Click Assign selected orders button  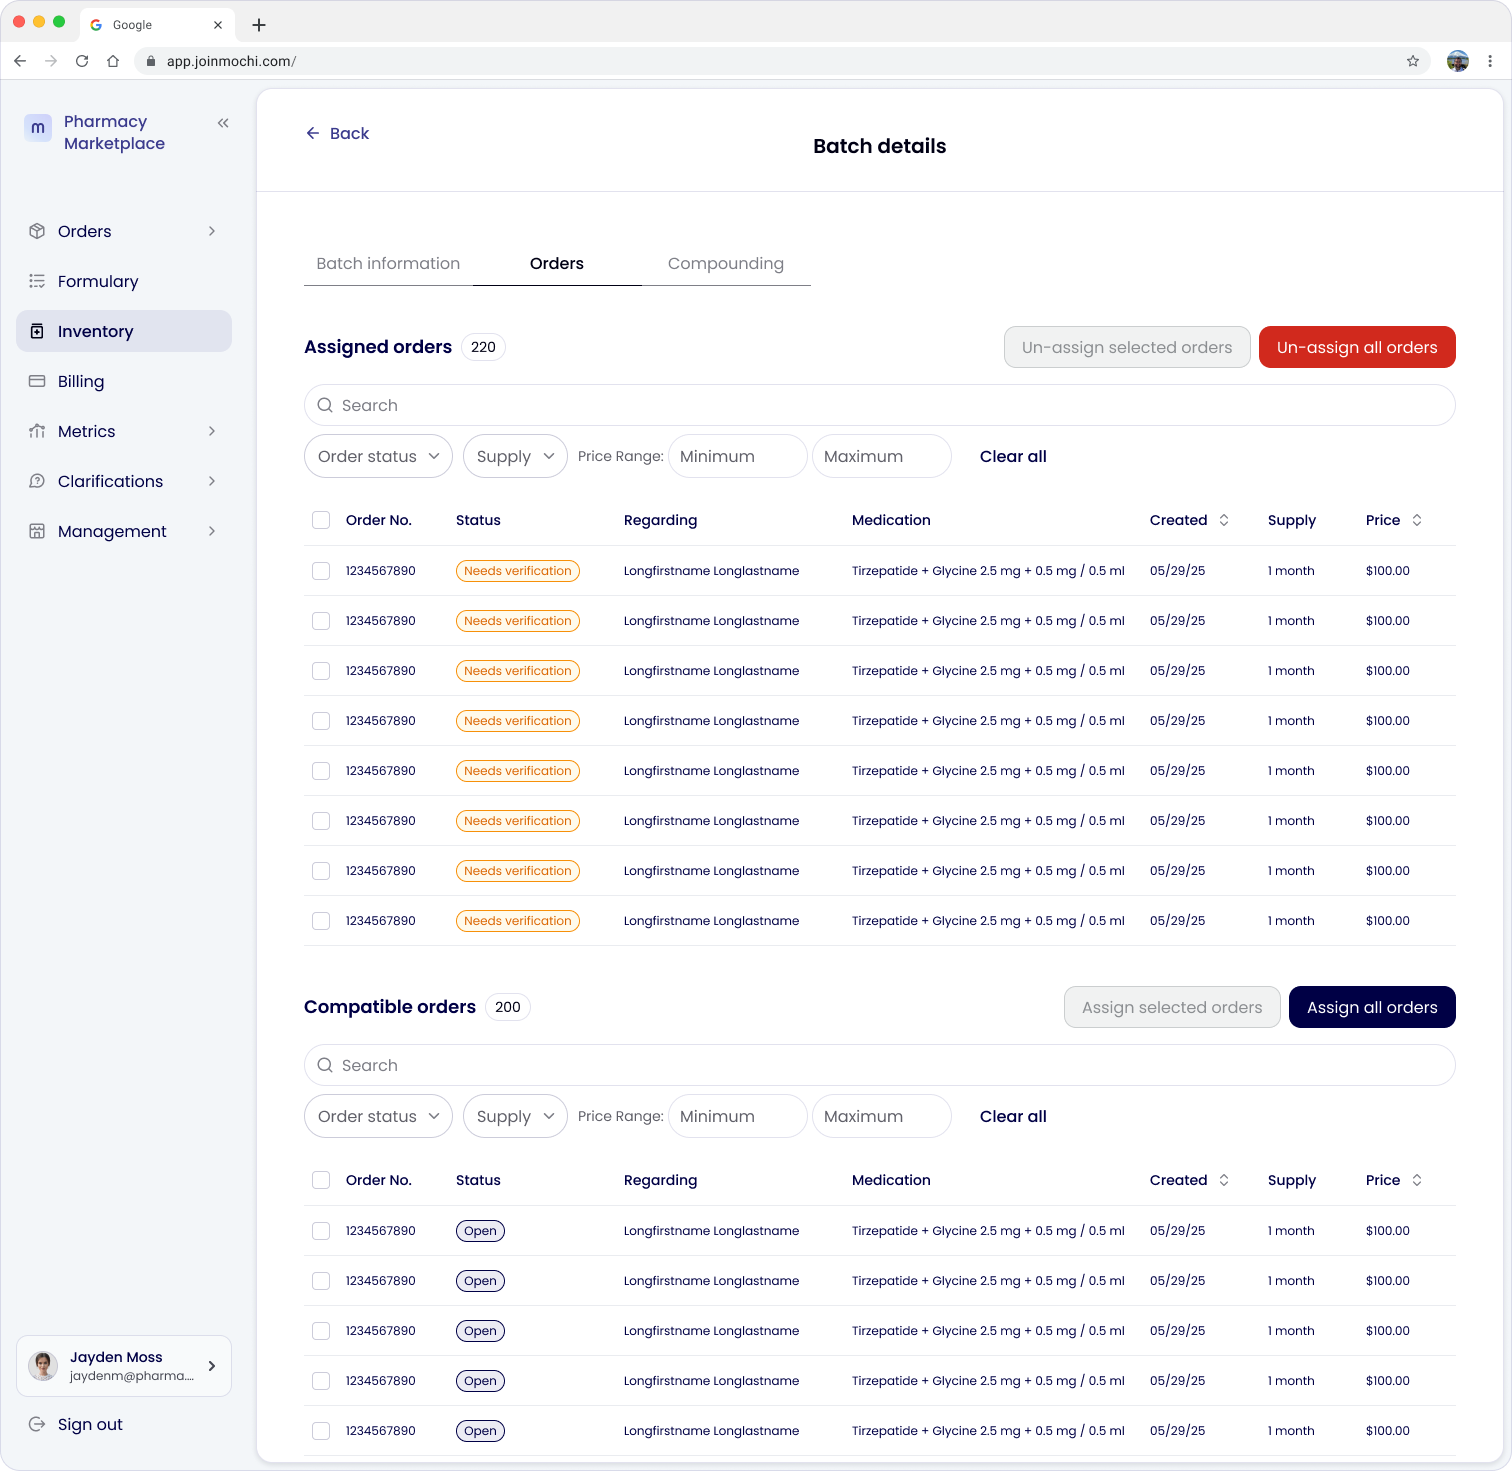point(1172,1007)
